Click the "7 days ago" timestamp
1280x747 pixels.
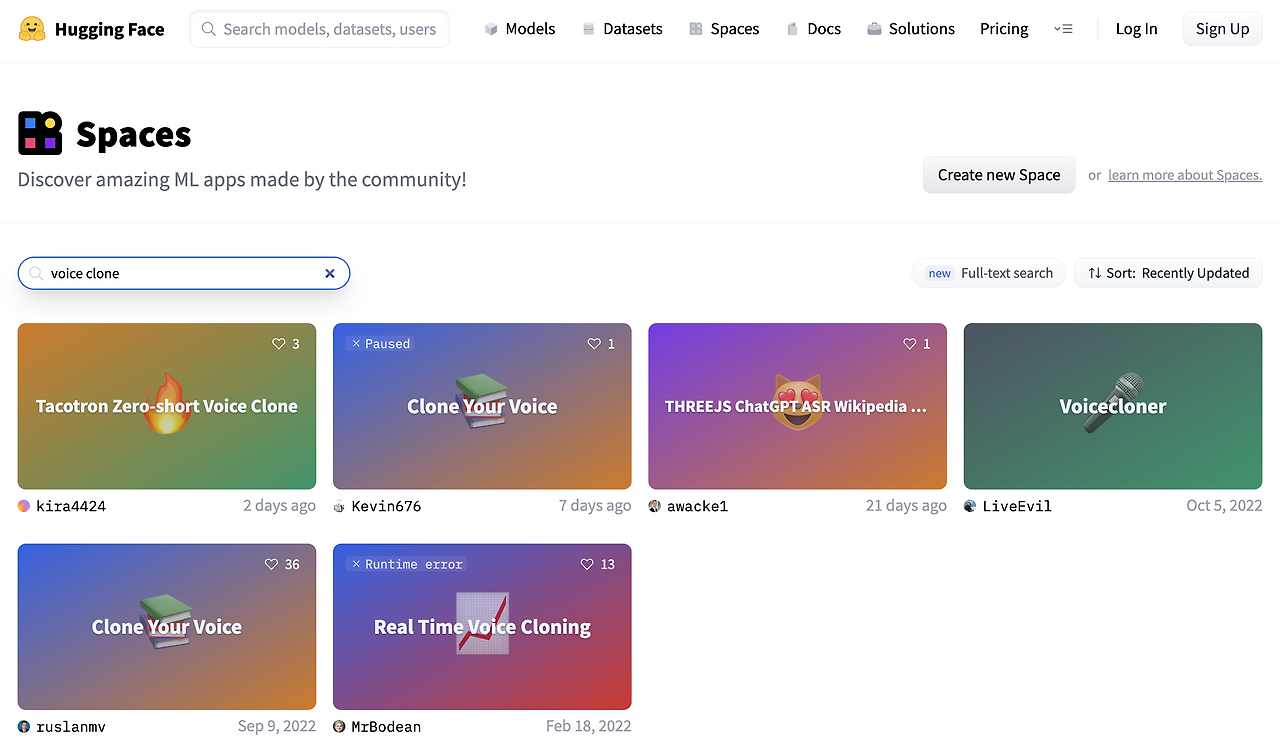[x=595, y=506]
